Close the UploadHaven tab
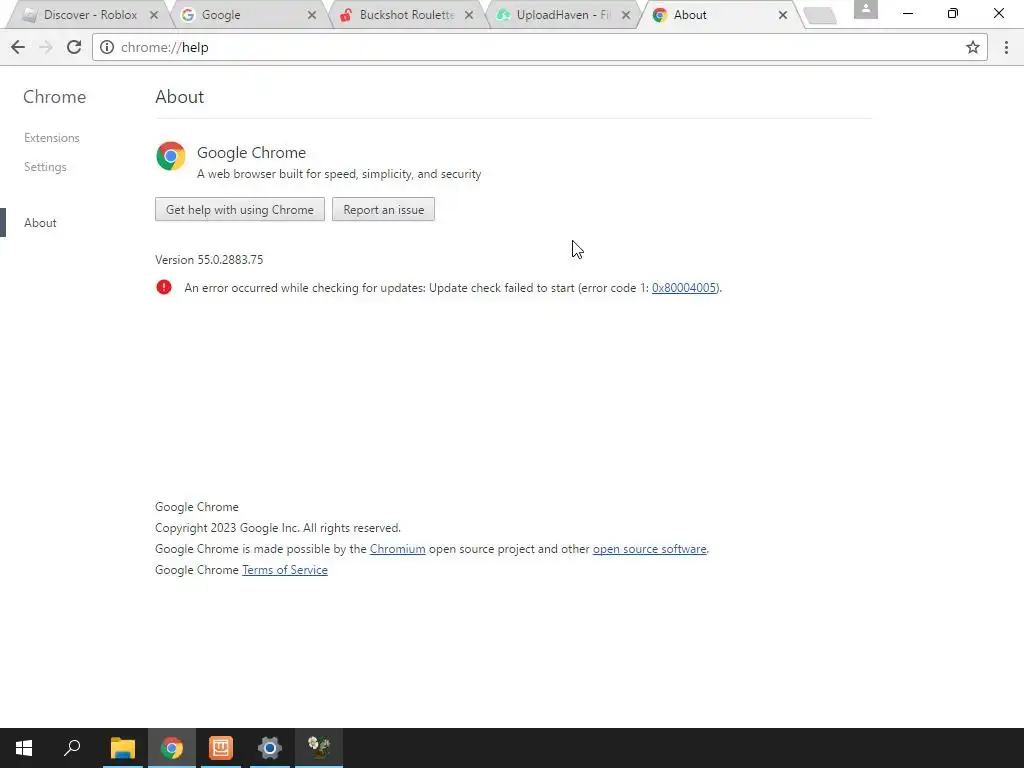The width and height of the screenshot is (1024, 768). coord(626,15)
